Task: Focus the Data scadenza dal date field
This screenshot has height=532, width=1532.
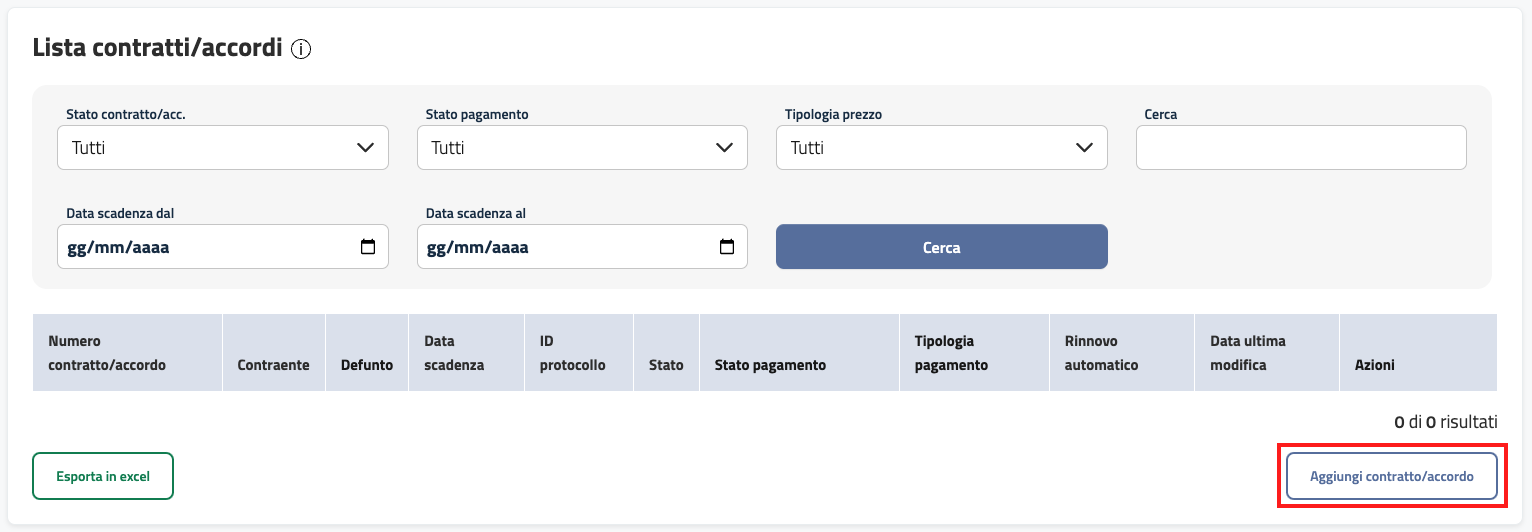Action: [x=200, y=247]
